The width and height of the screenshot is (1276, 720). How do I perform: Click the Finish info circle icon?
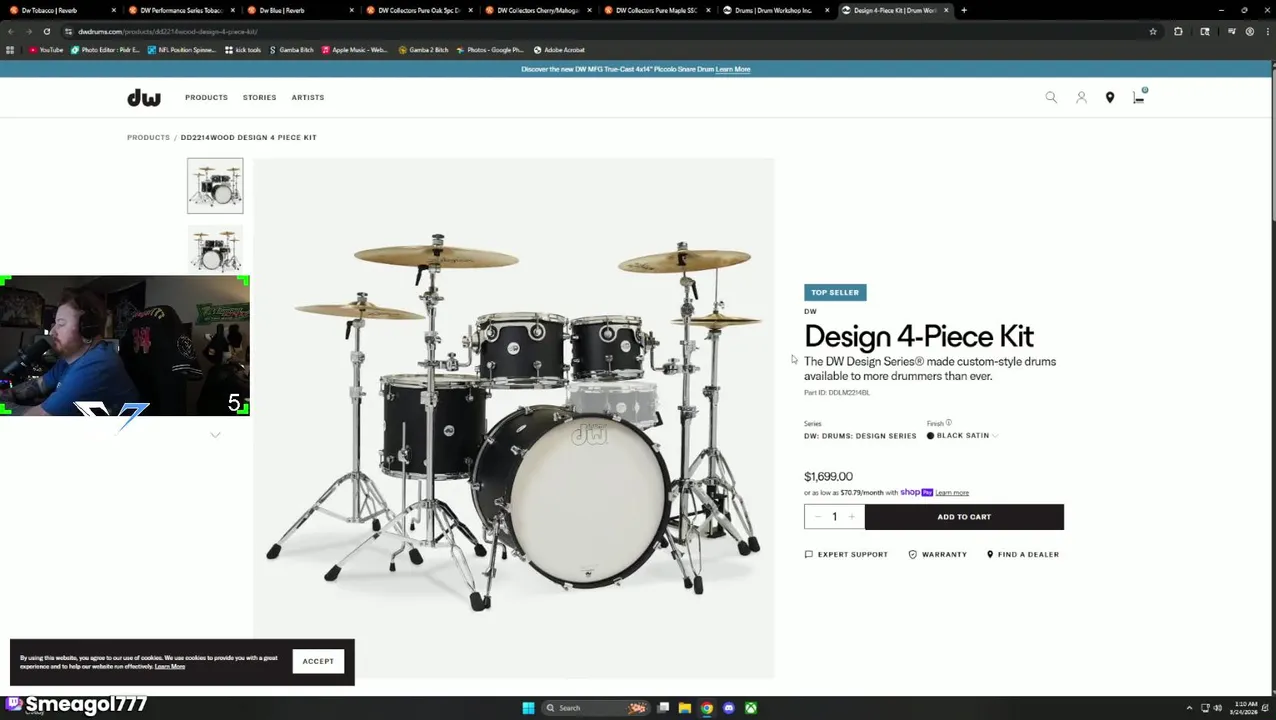click(x=948, y=423)
